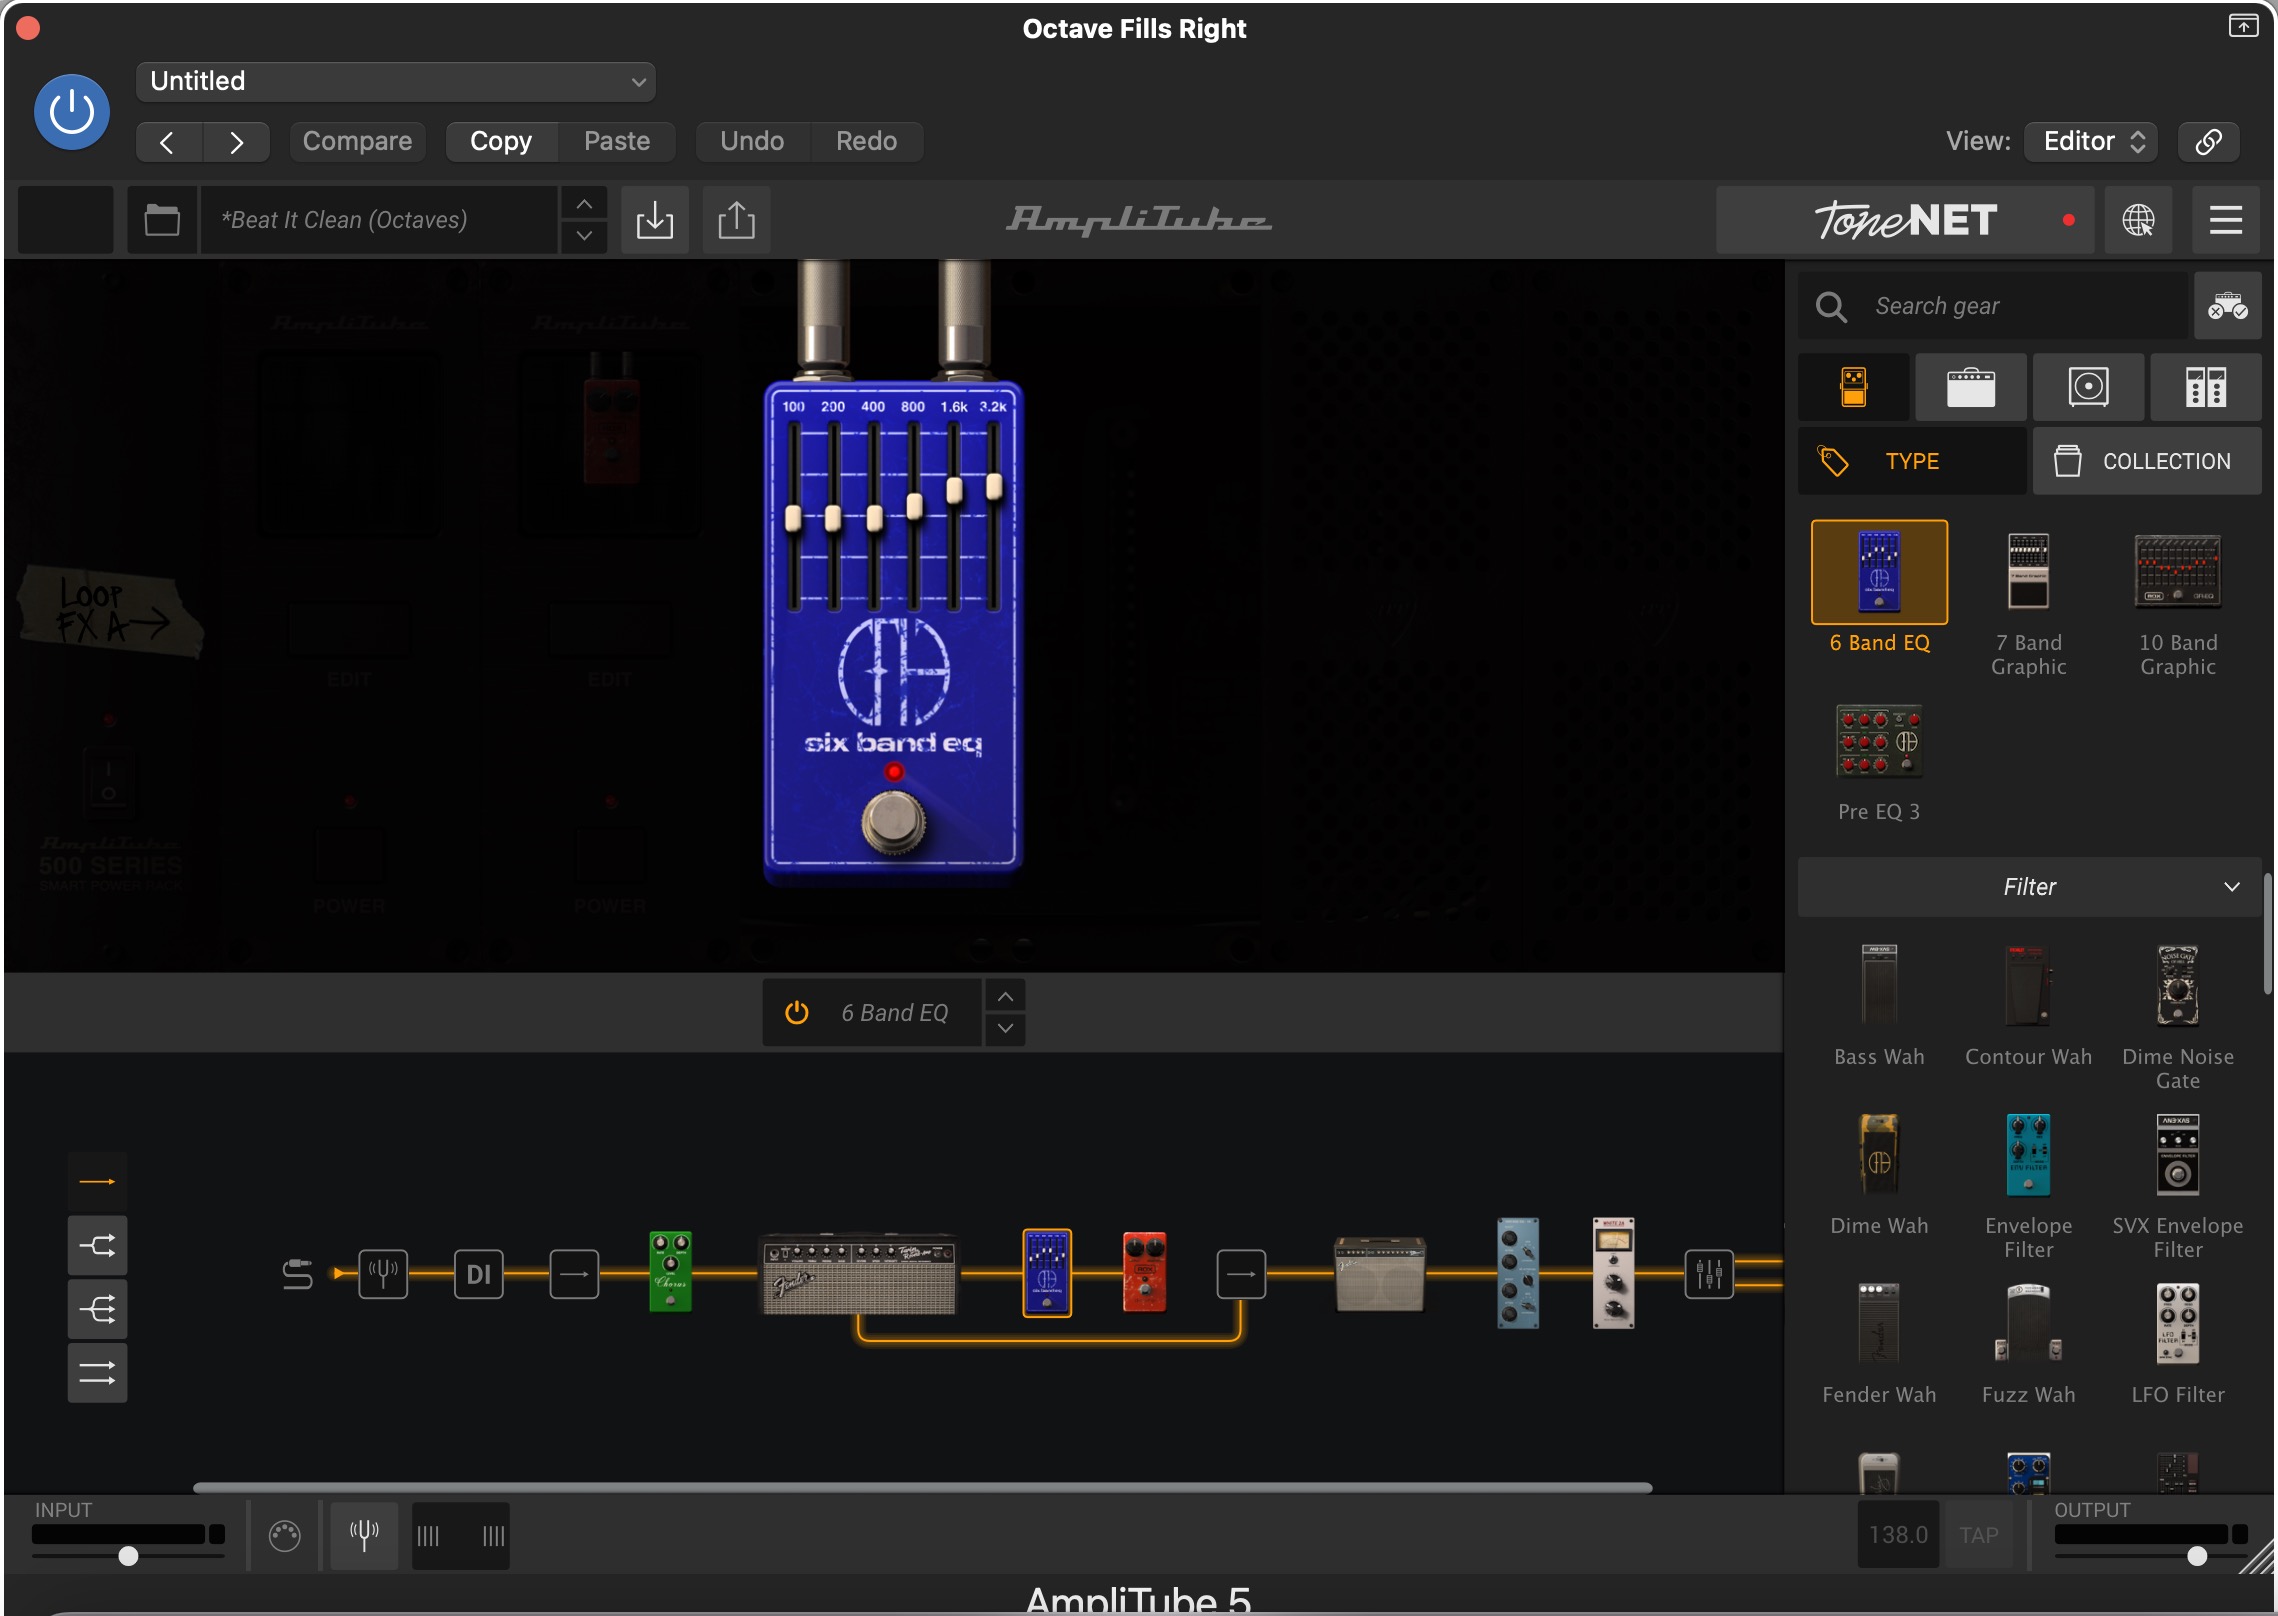The width and height of the screenshot is (2278, 1616).
Task: Select the green Chorus pedal in chain
Action: 670,1272
